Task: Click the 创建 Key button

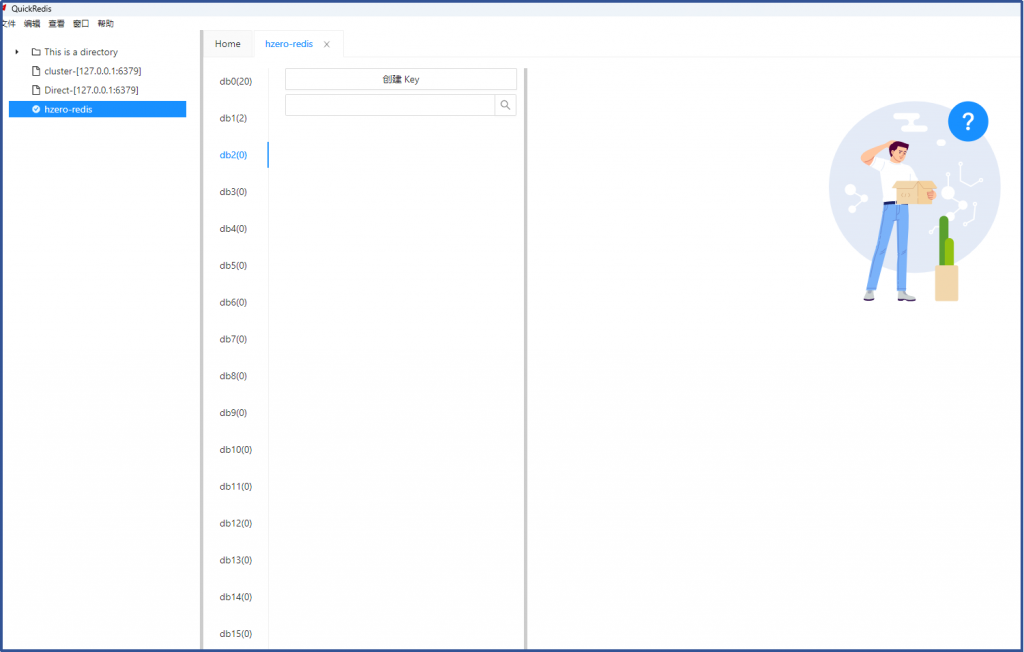Action: (400, 79)
